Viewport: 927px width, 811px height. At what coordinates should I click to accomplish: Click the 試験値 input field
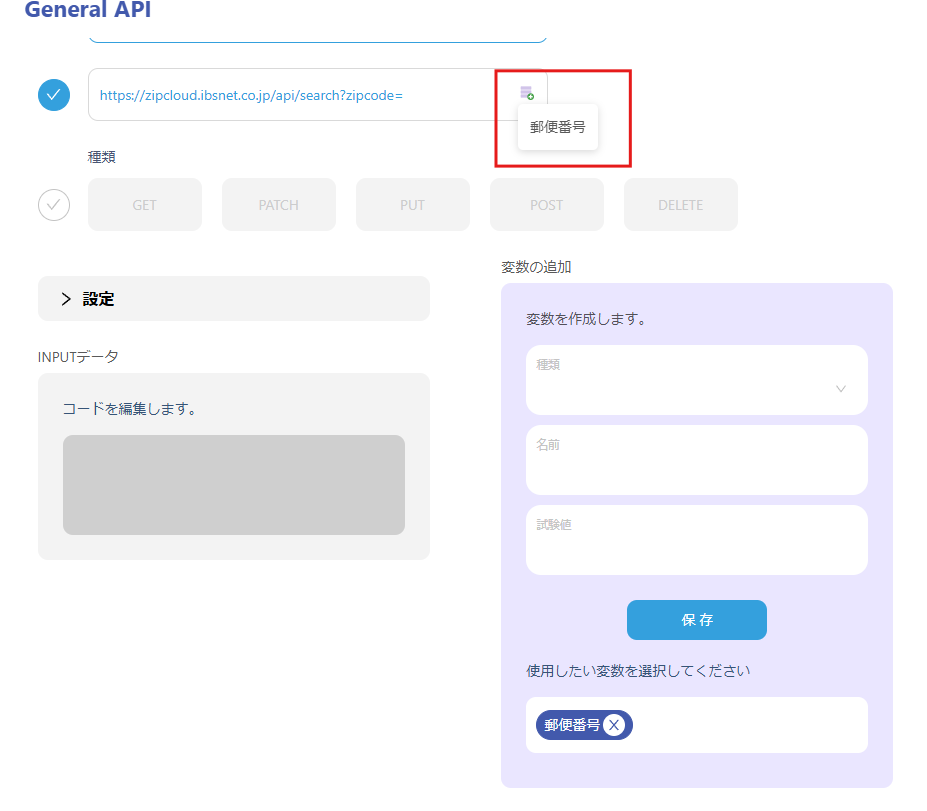[x=696, y=540]
